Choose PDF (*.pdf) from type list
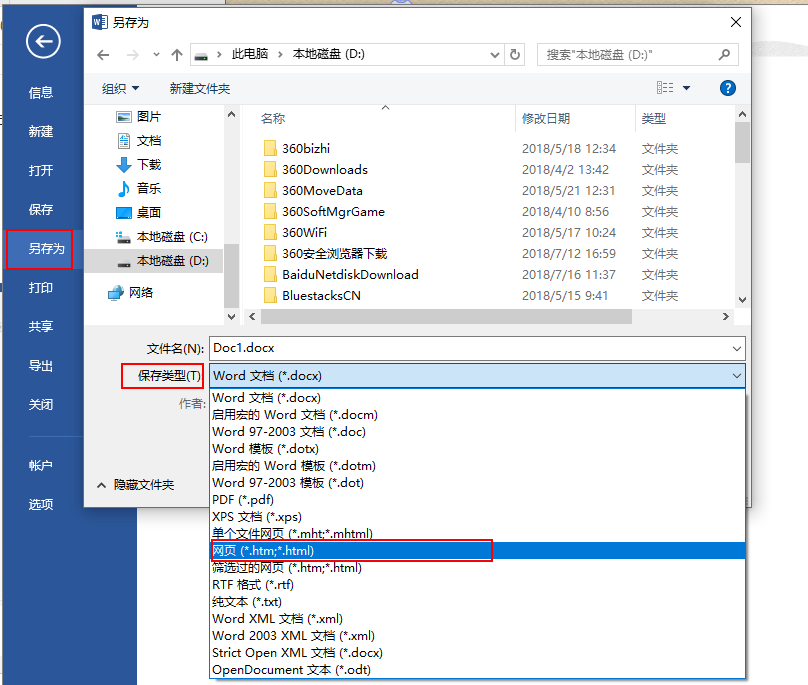The image size is (808, 685). pos(242,499)
